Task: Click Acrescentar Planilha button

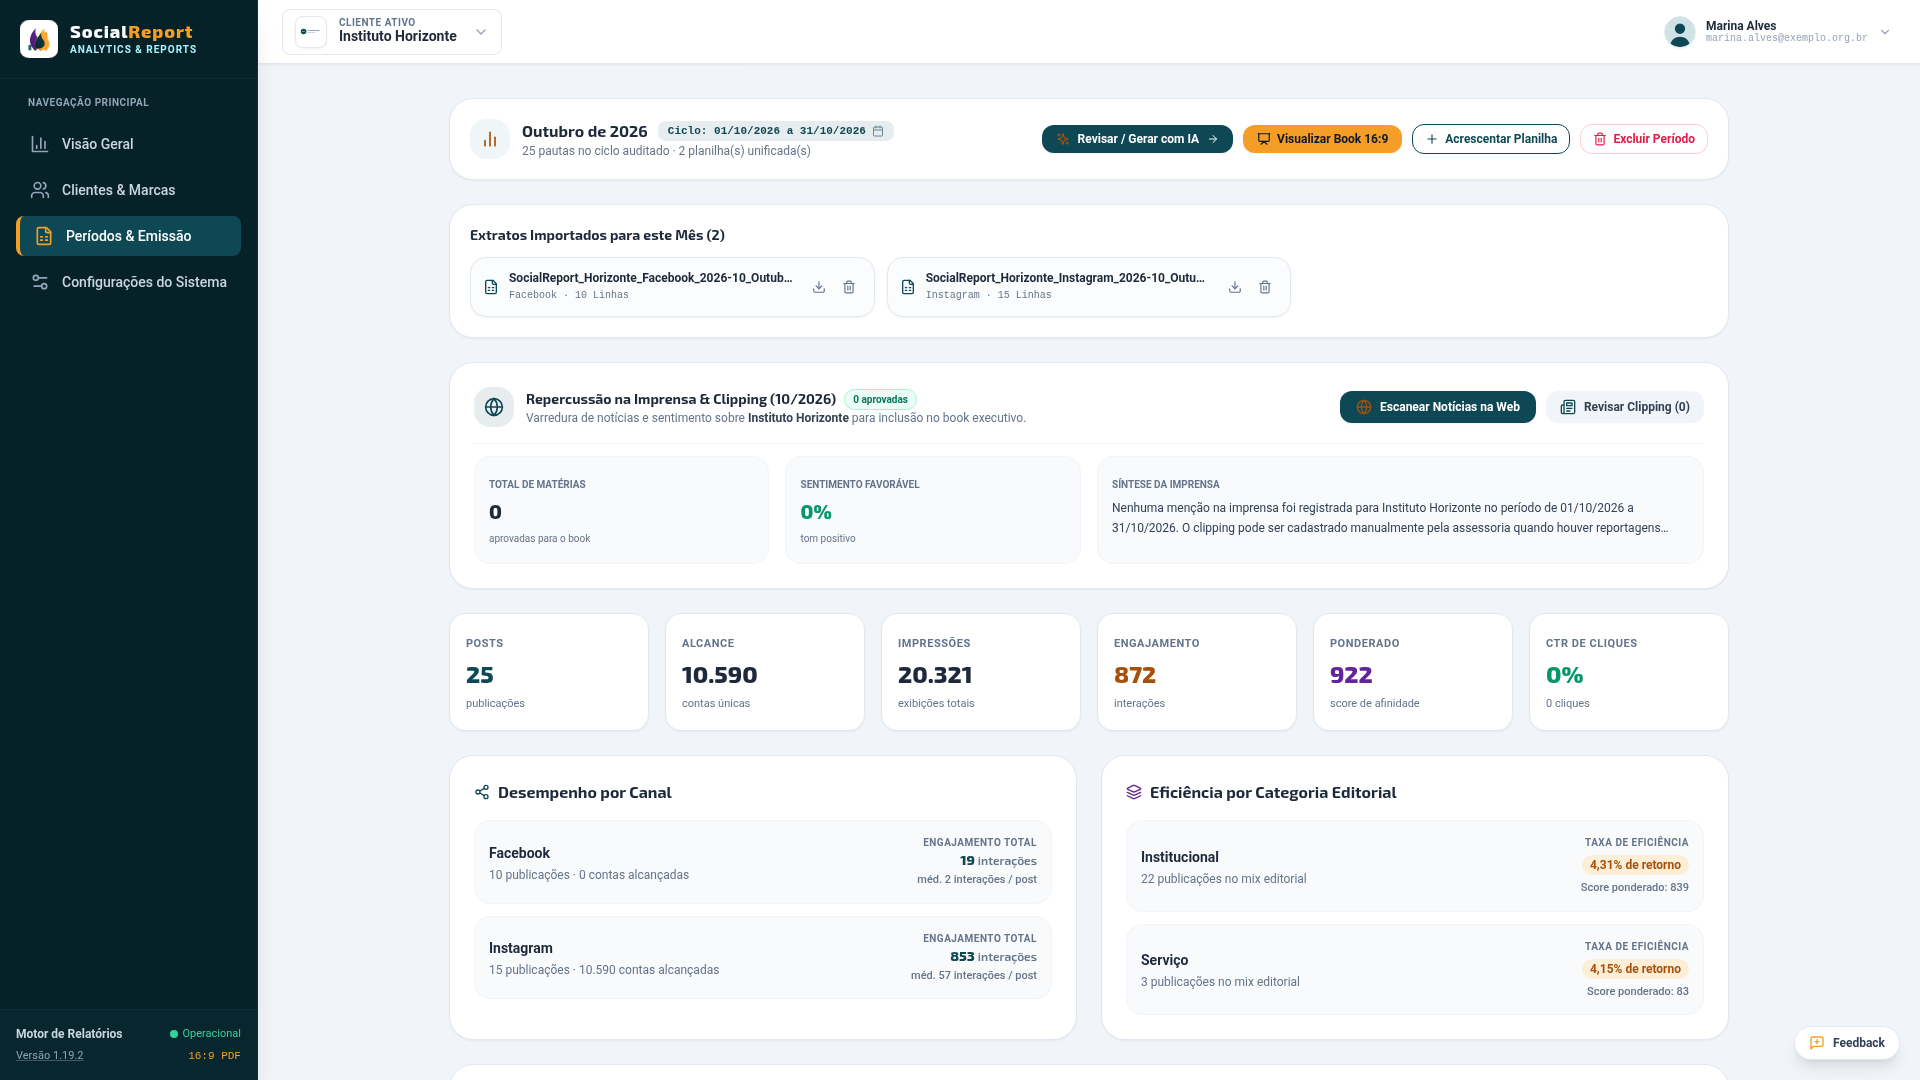Action: [1491, 139]
